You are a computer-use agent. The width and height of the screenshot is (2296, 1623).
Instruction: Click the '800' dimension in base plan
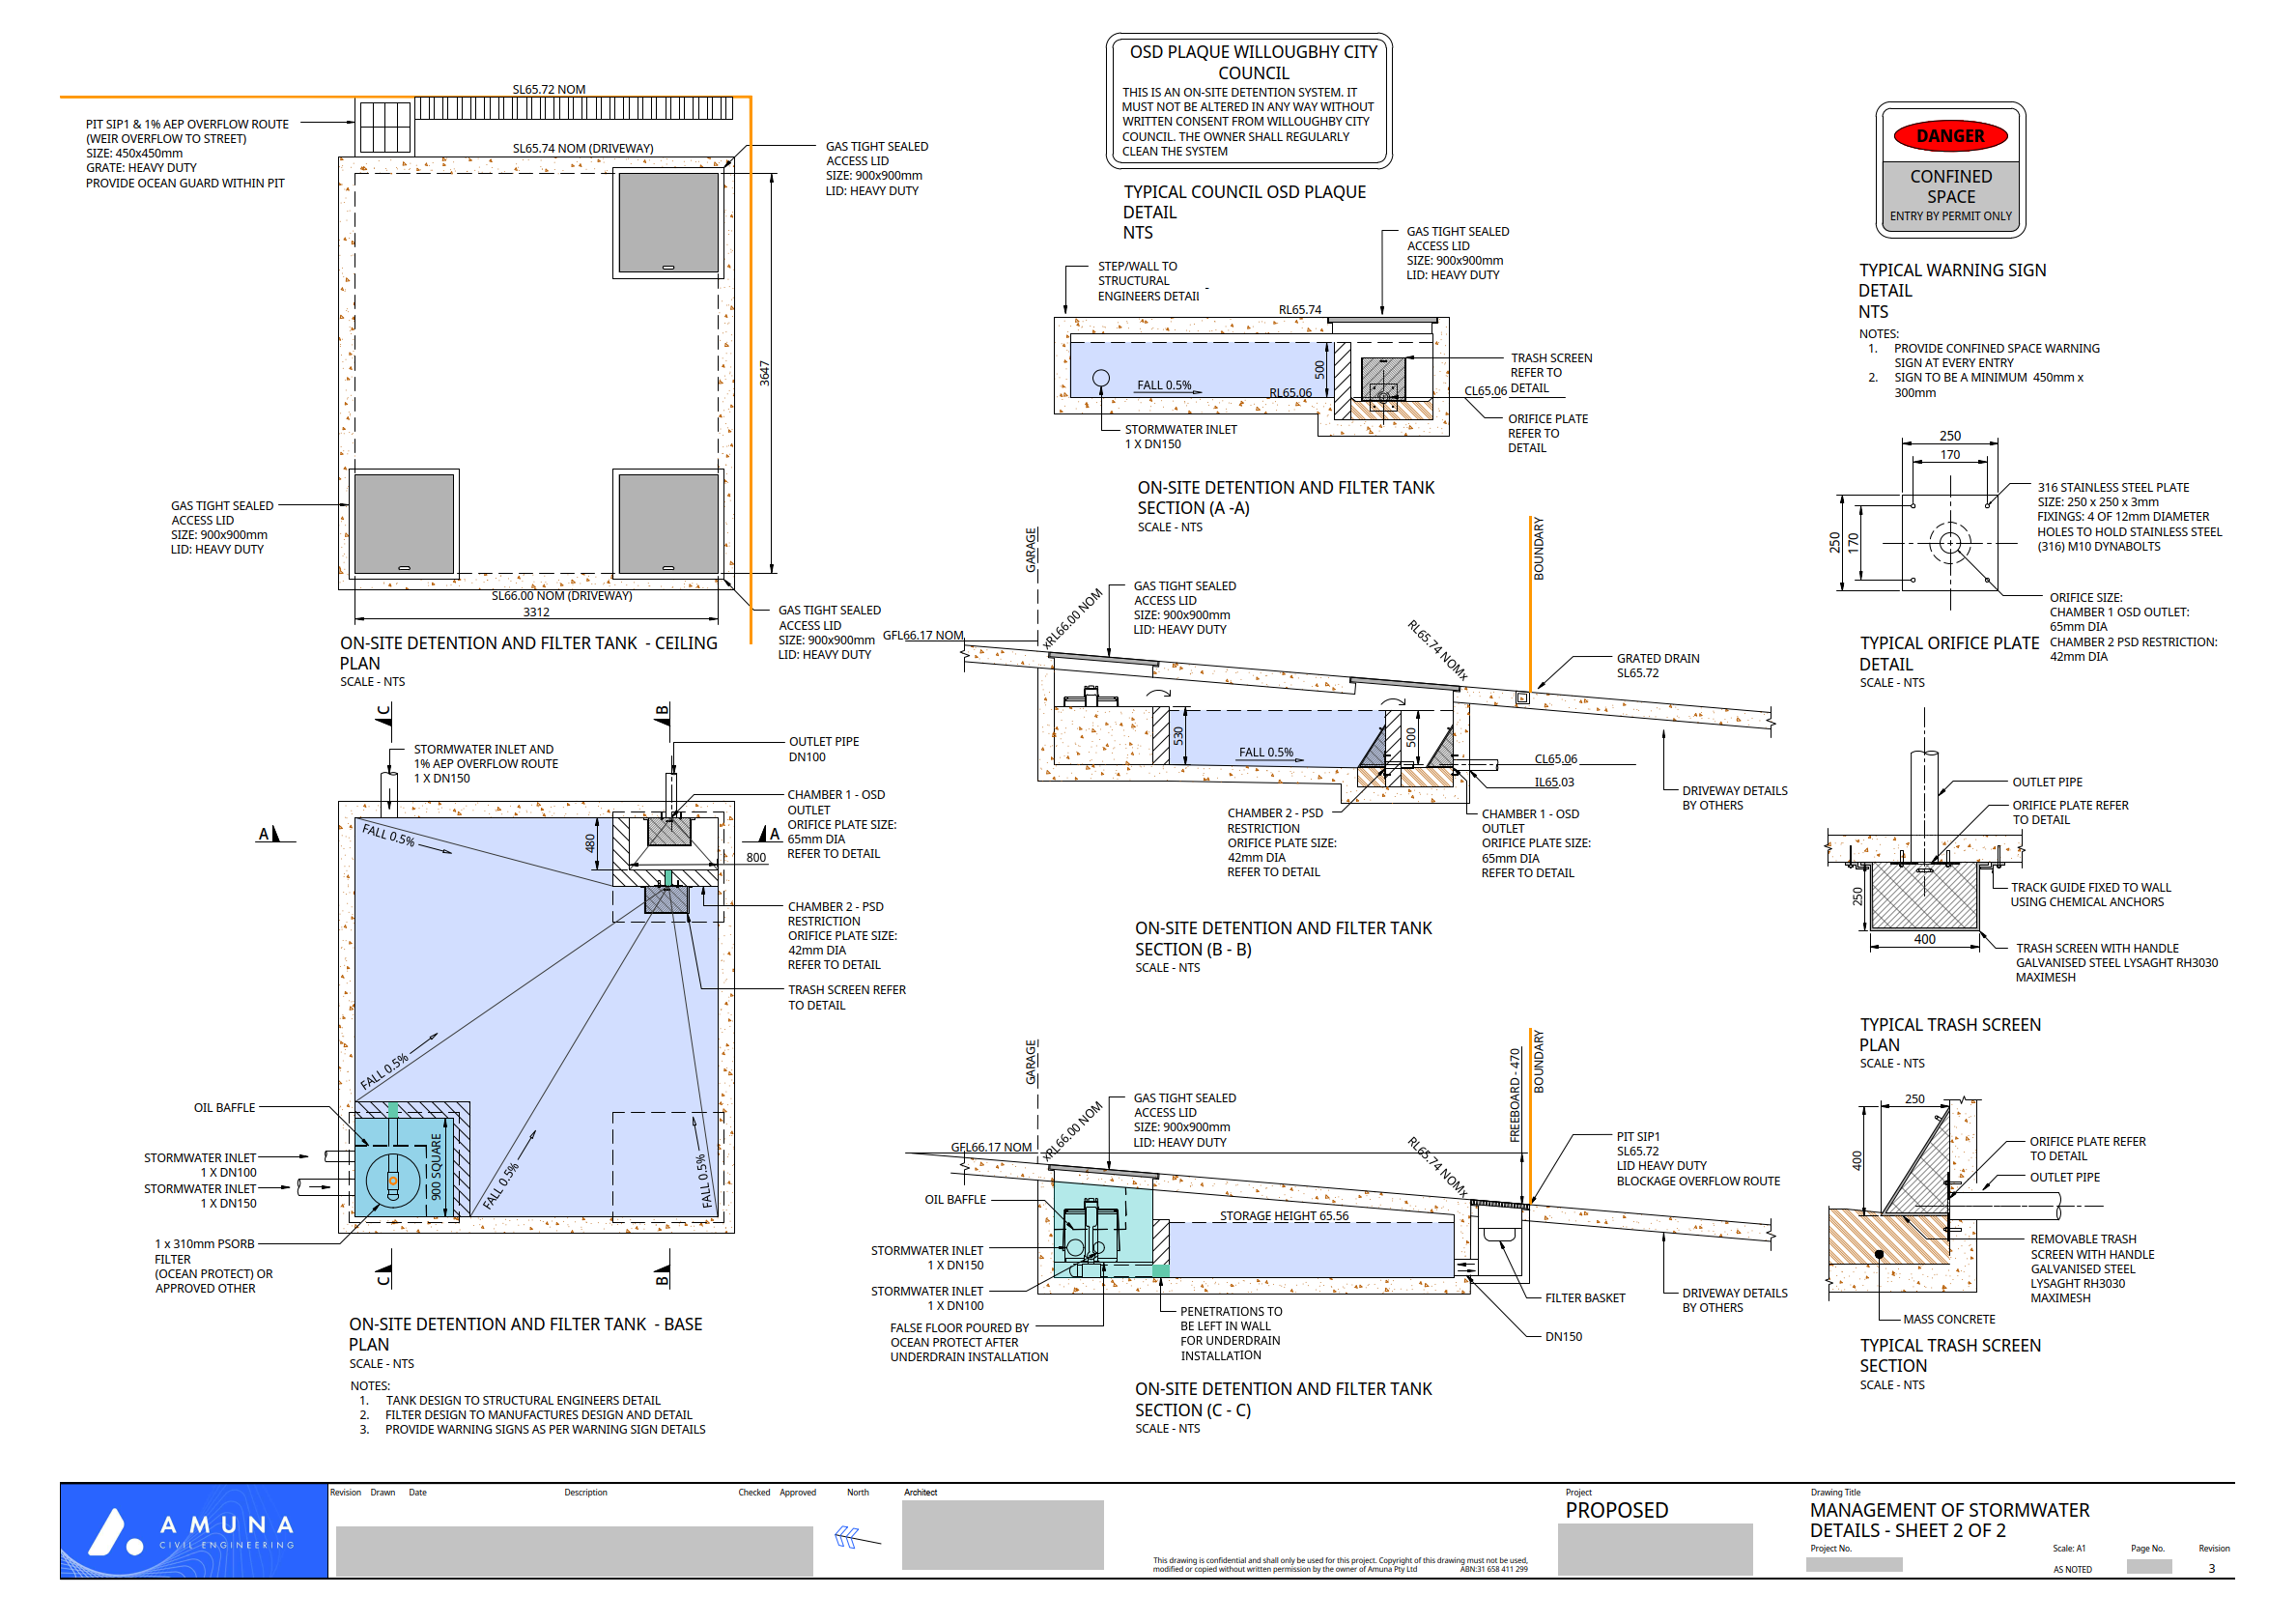[756, 857]
